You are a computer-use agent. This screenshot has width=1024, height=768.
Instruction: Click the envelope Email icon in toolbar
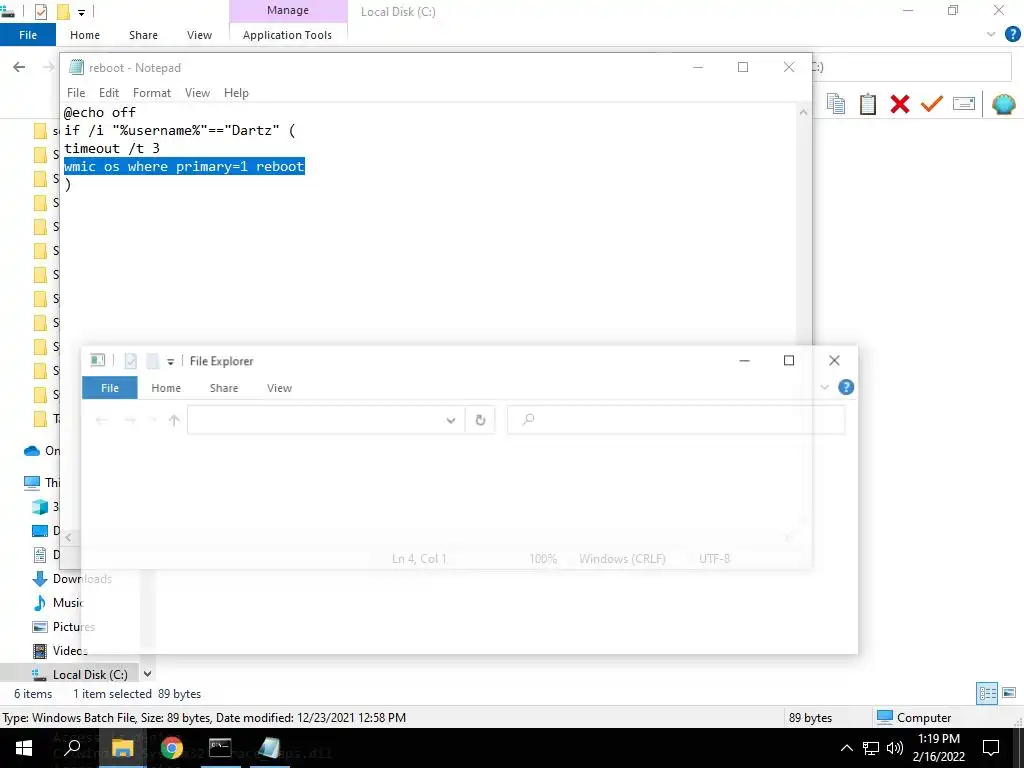coord(964,104)
